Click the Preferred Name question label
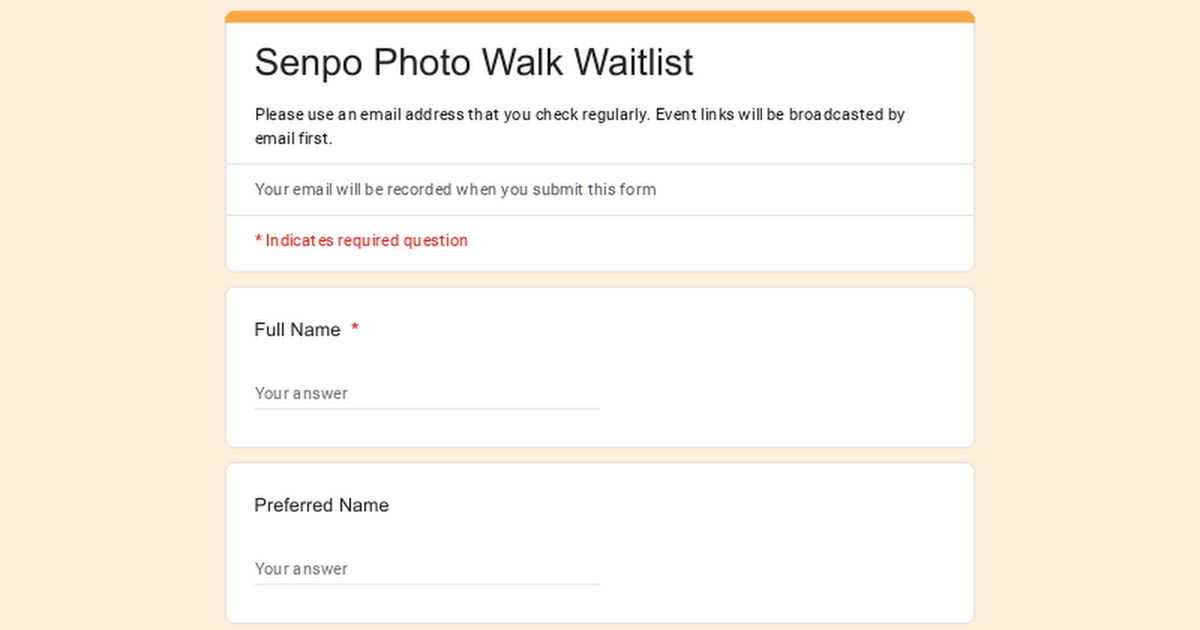 point(321,506)
